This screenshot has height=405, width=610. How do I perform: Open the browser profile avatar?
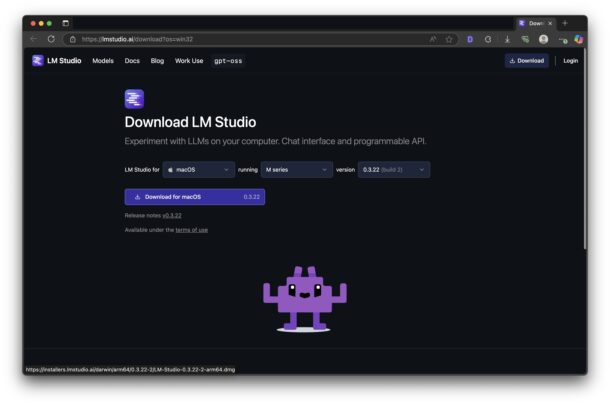(543, 39)
